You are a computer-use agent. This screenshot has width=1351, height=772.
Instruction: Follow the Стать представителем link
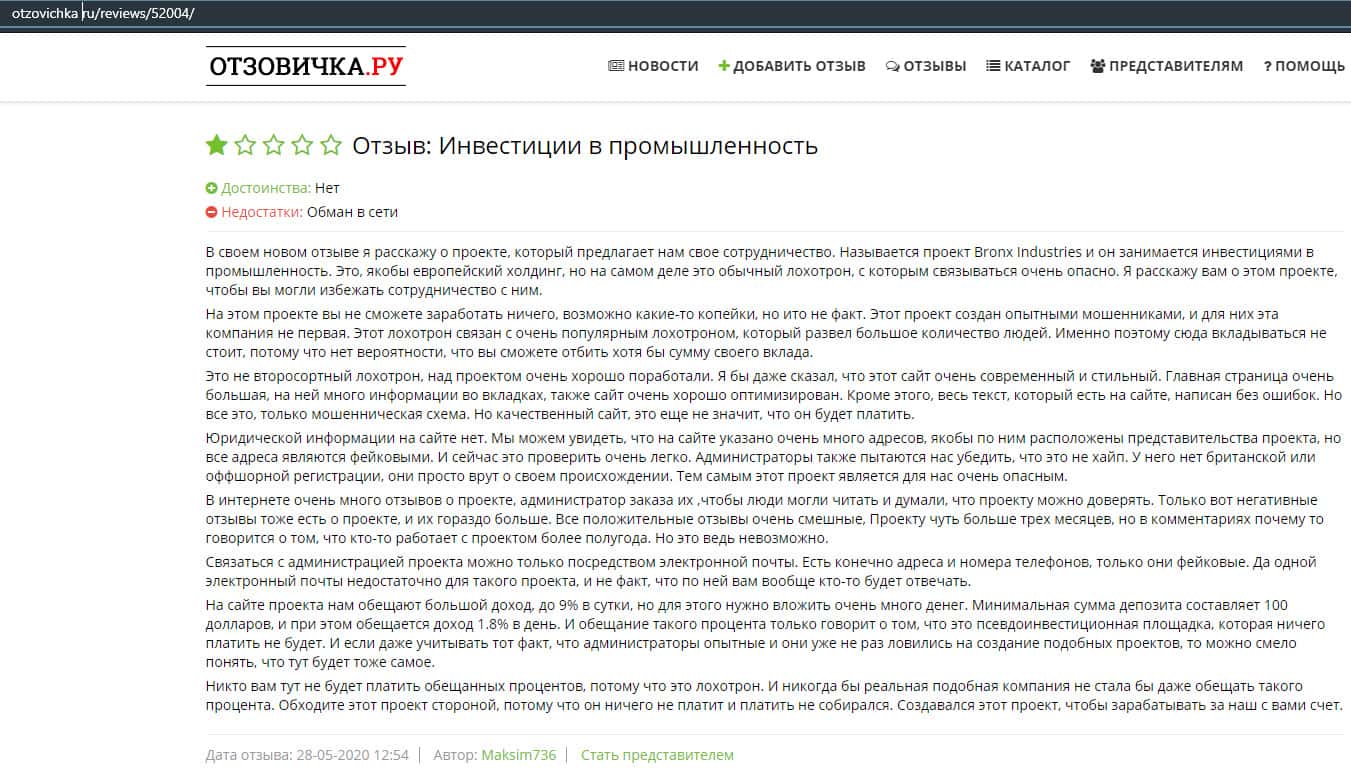coord(657,755)
